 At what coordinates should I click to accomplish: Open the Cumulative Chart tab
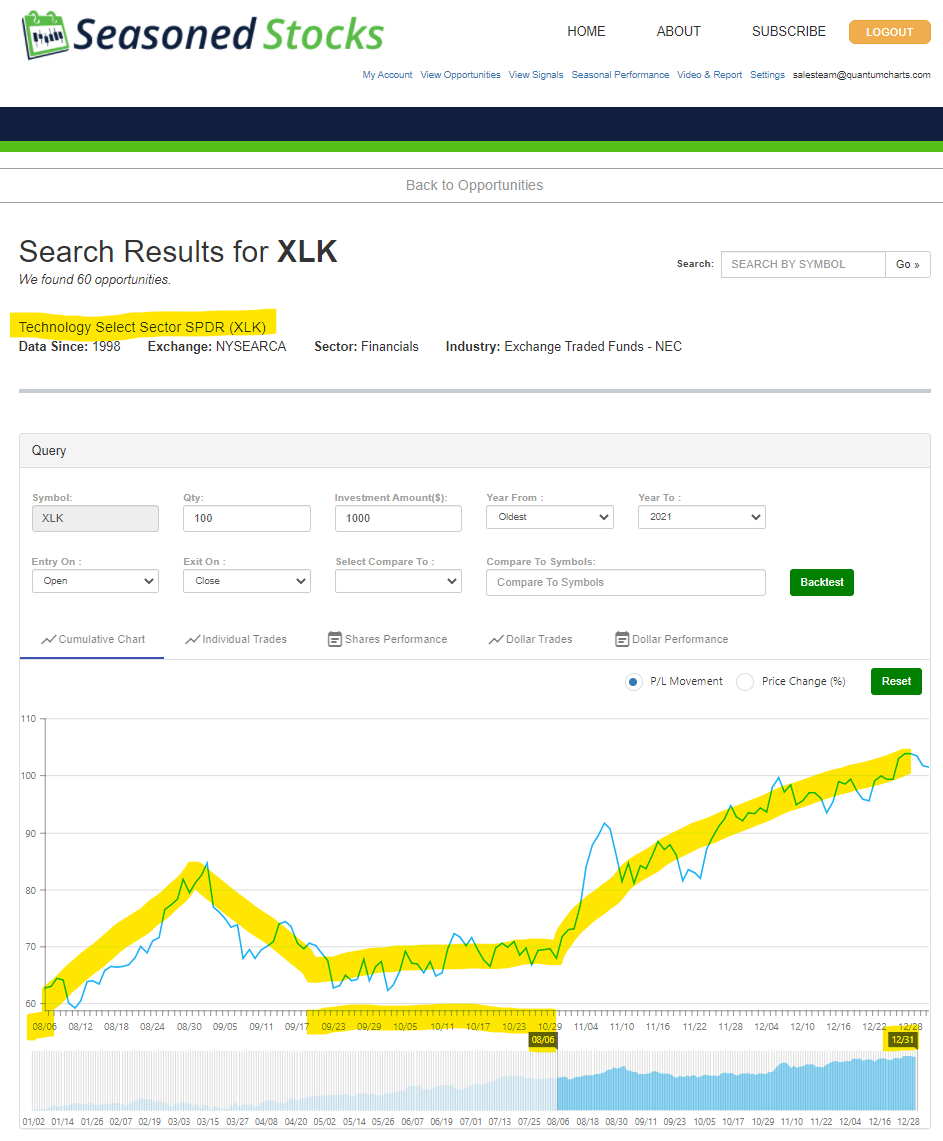click(x=92, y=639)
